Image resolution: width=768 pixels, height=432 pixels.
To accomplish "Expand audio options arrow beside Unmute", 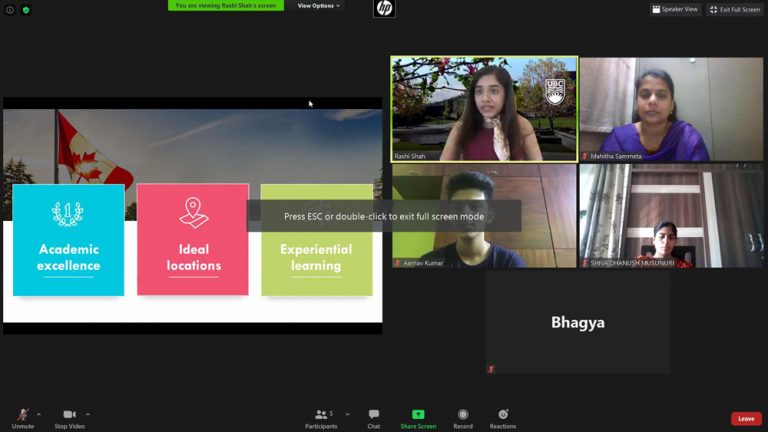I will point(39,413).
